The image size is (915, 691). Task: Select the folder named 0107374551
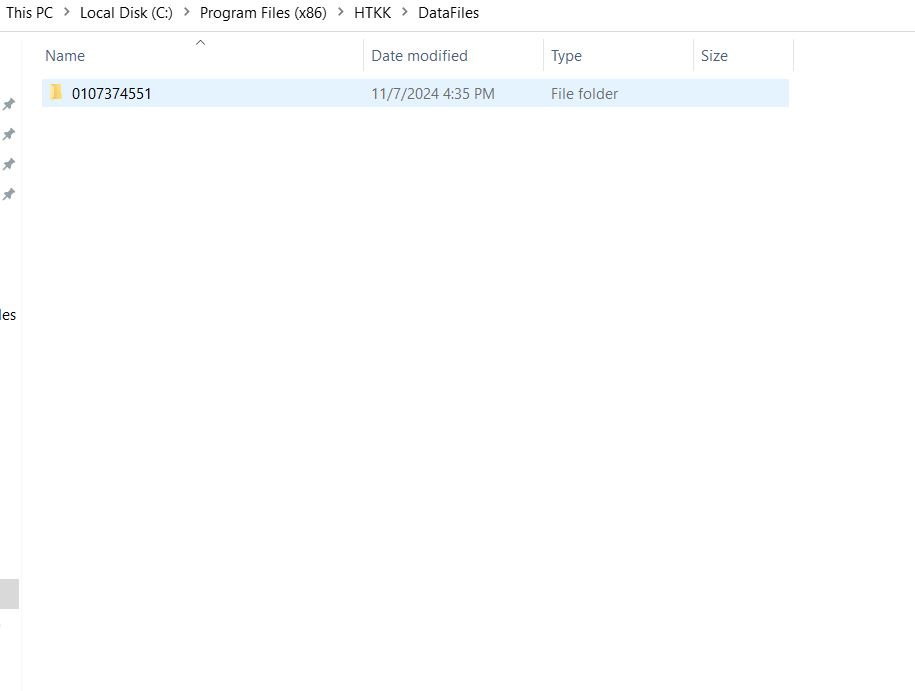(x=112, y=94)
